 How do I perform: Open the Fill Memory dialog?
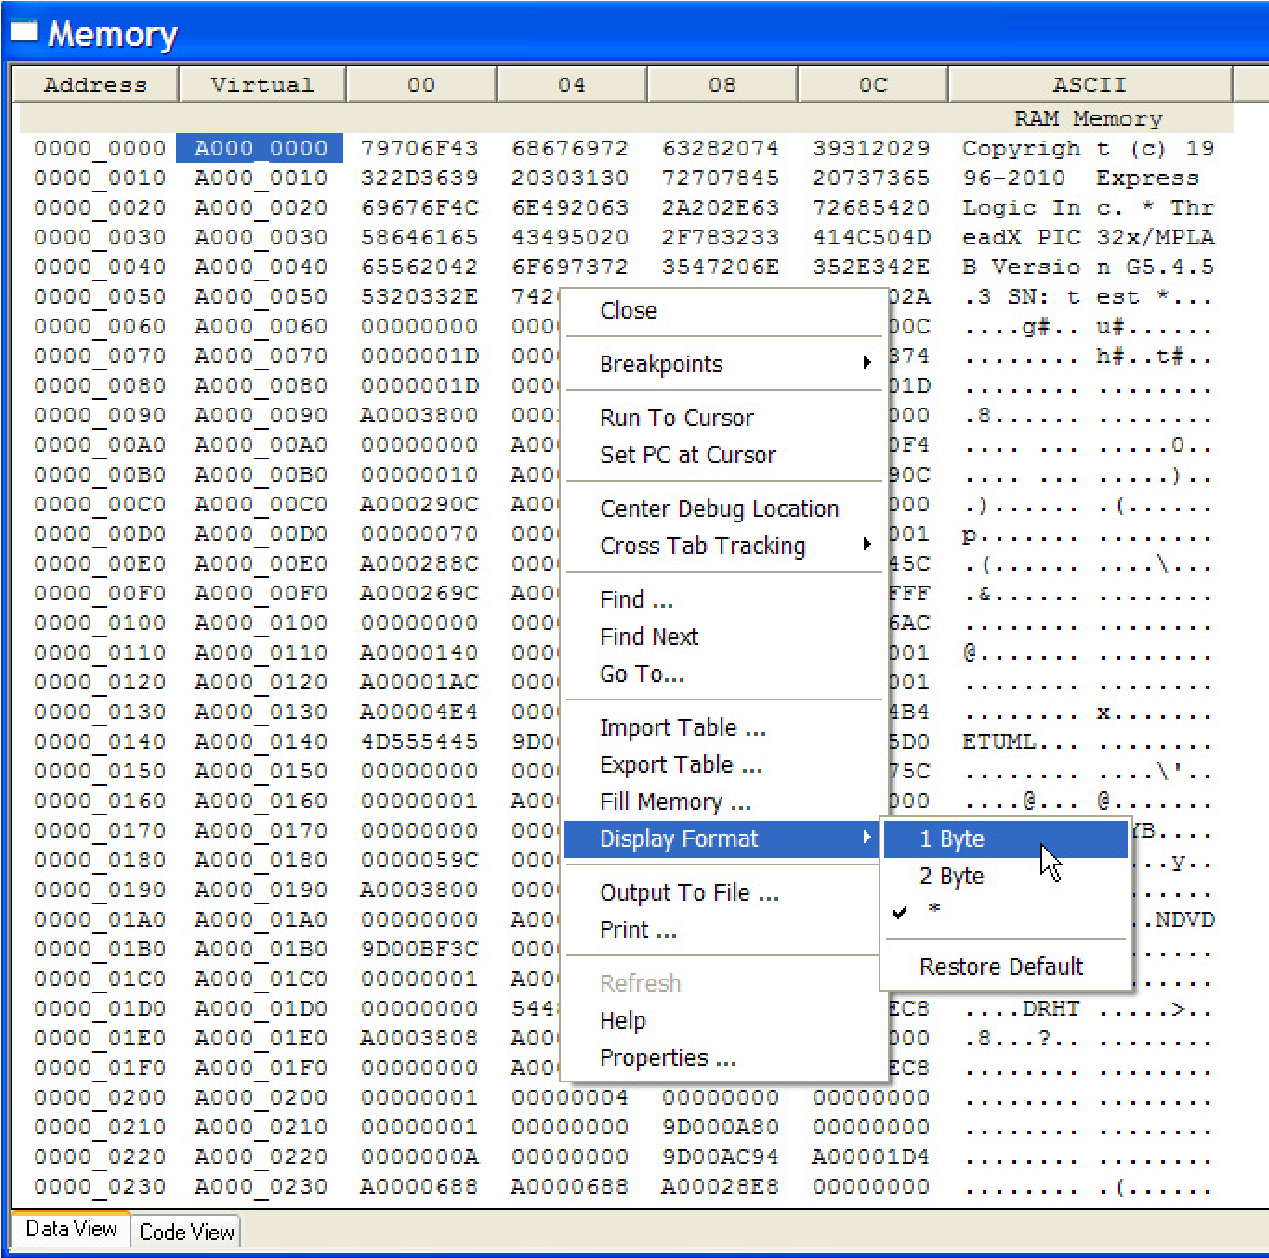pos(675,801)
